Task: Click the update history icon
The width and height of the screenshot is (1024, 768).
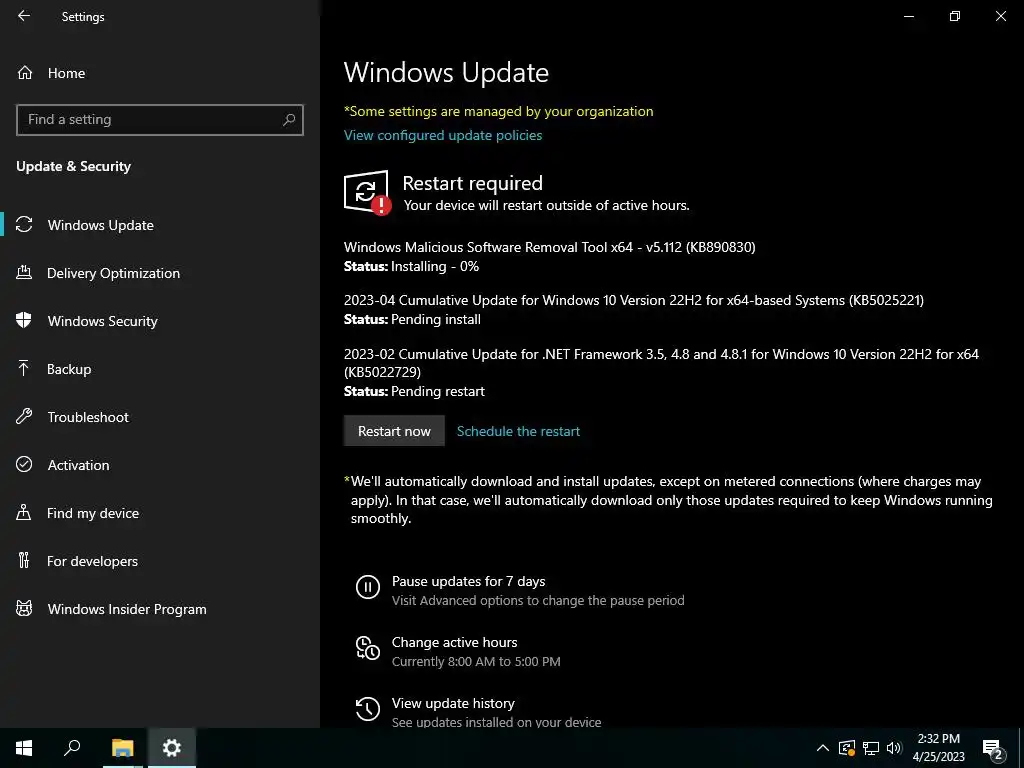Action: tap(368, 709)
